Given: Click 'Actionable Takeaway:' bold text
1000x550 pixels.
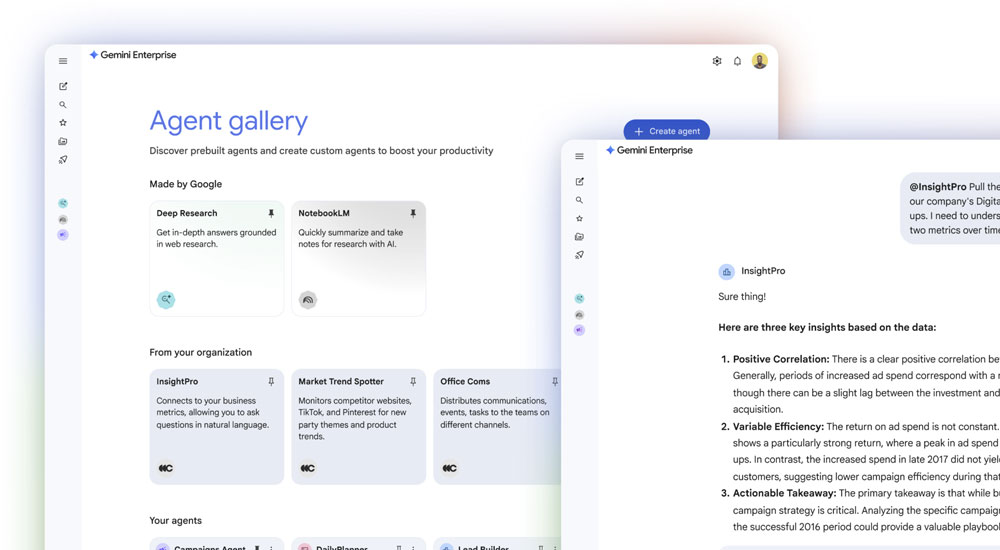Looking at the screenshot, I should 784,493.
